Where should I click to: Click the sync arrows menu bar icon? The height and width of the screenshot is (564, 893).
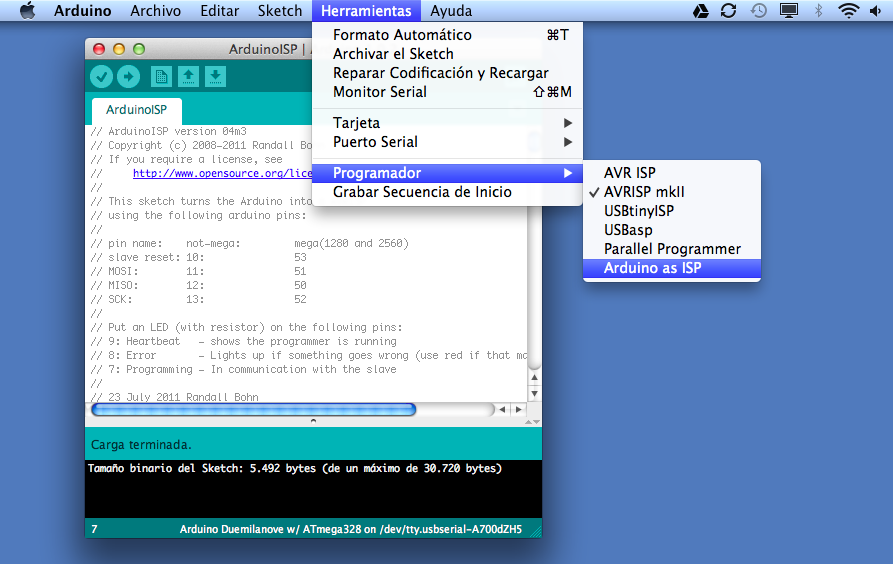(x=728, y=10)
